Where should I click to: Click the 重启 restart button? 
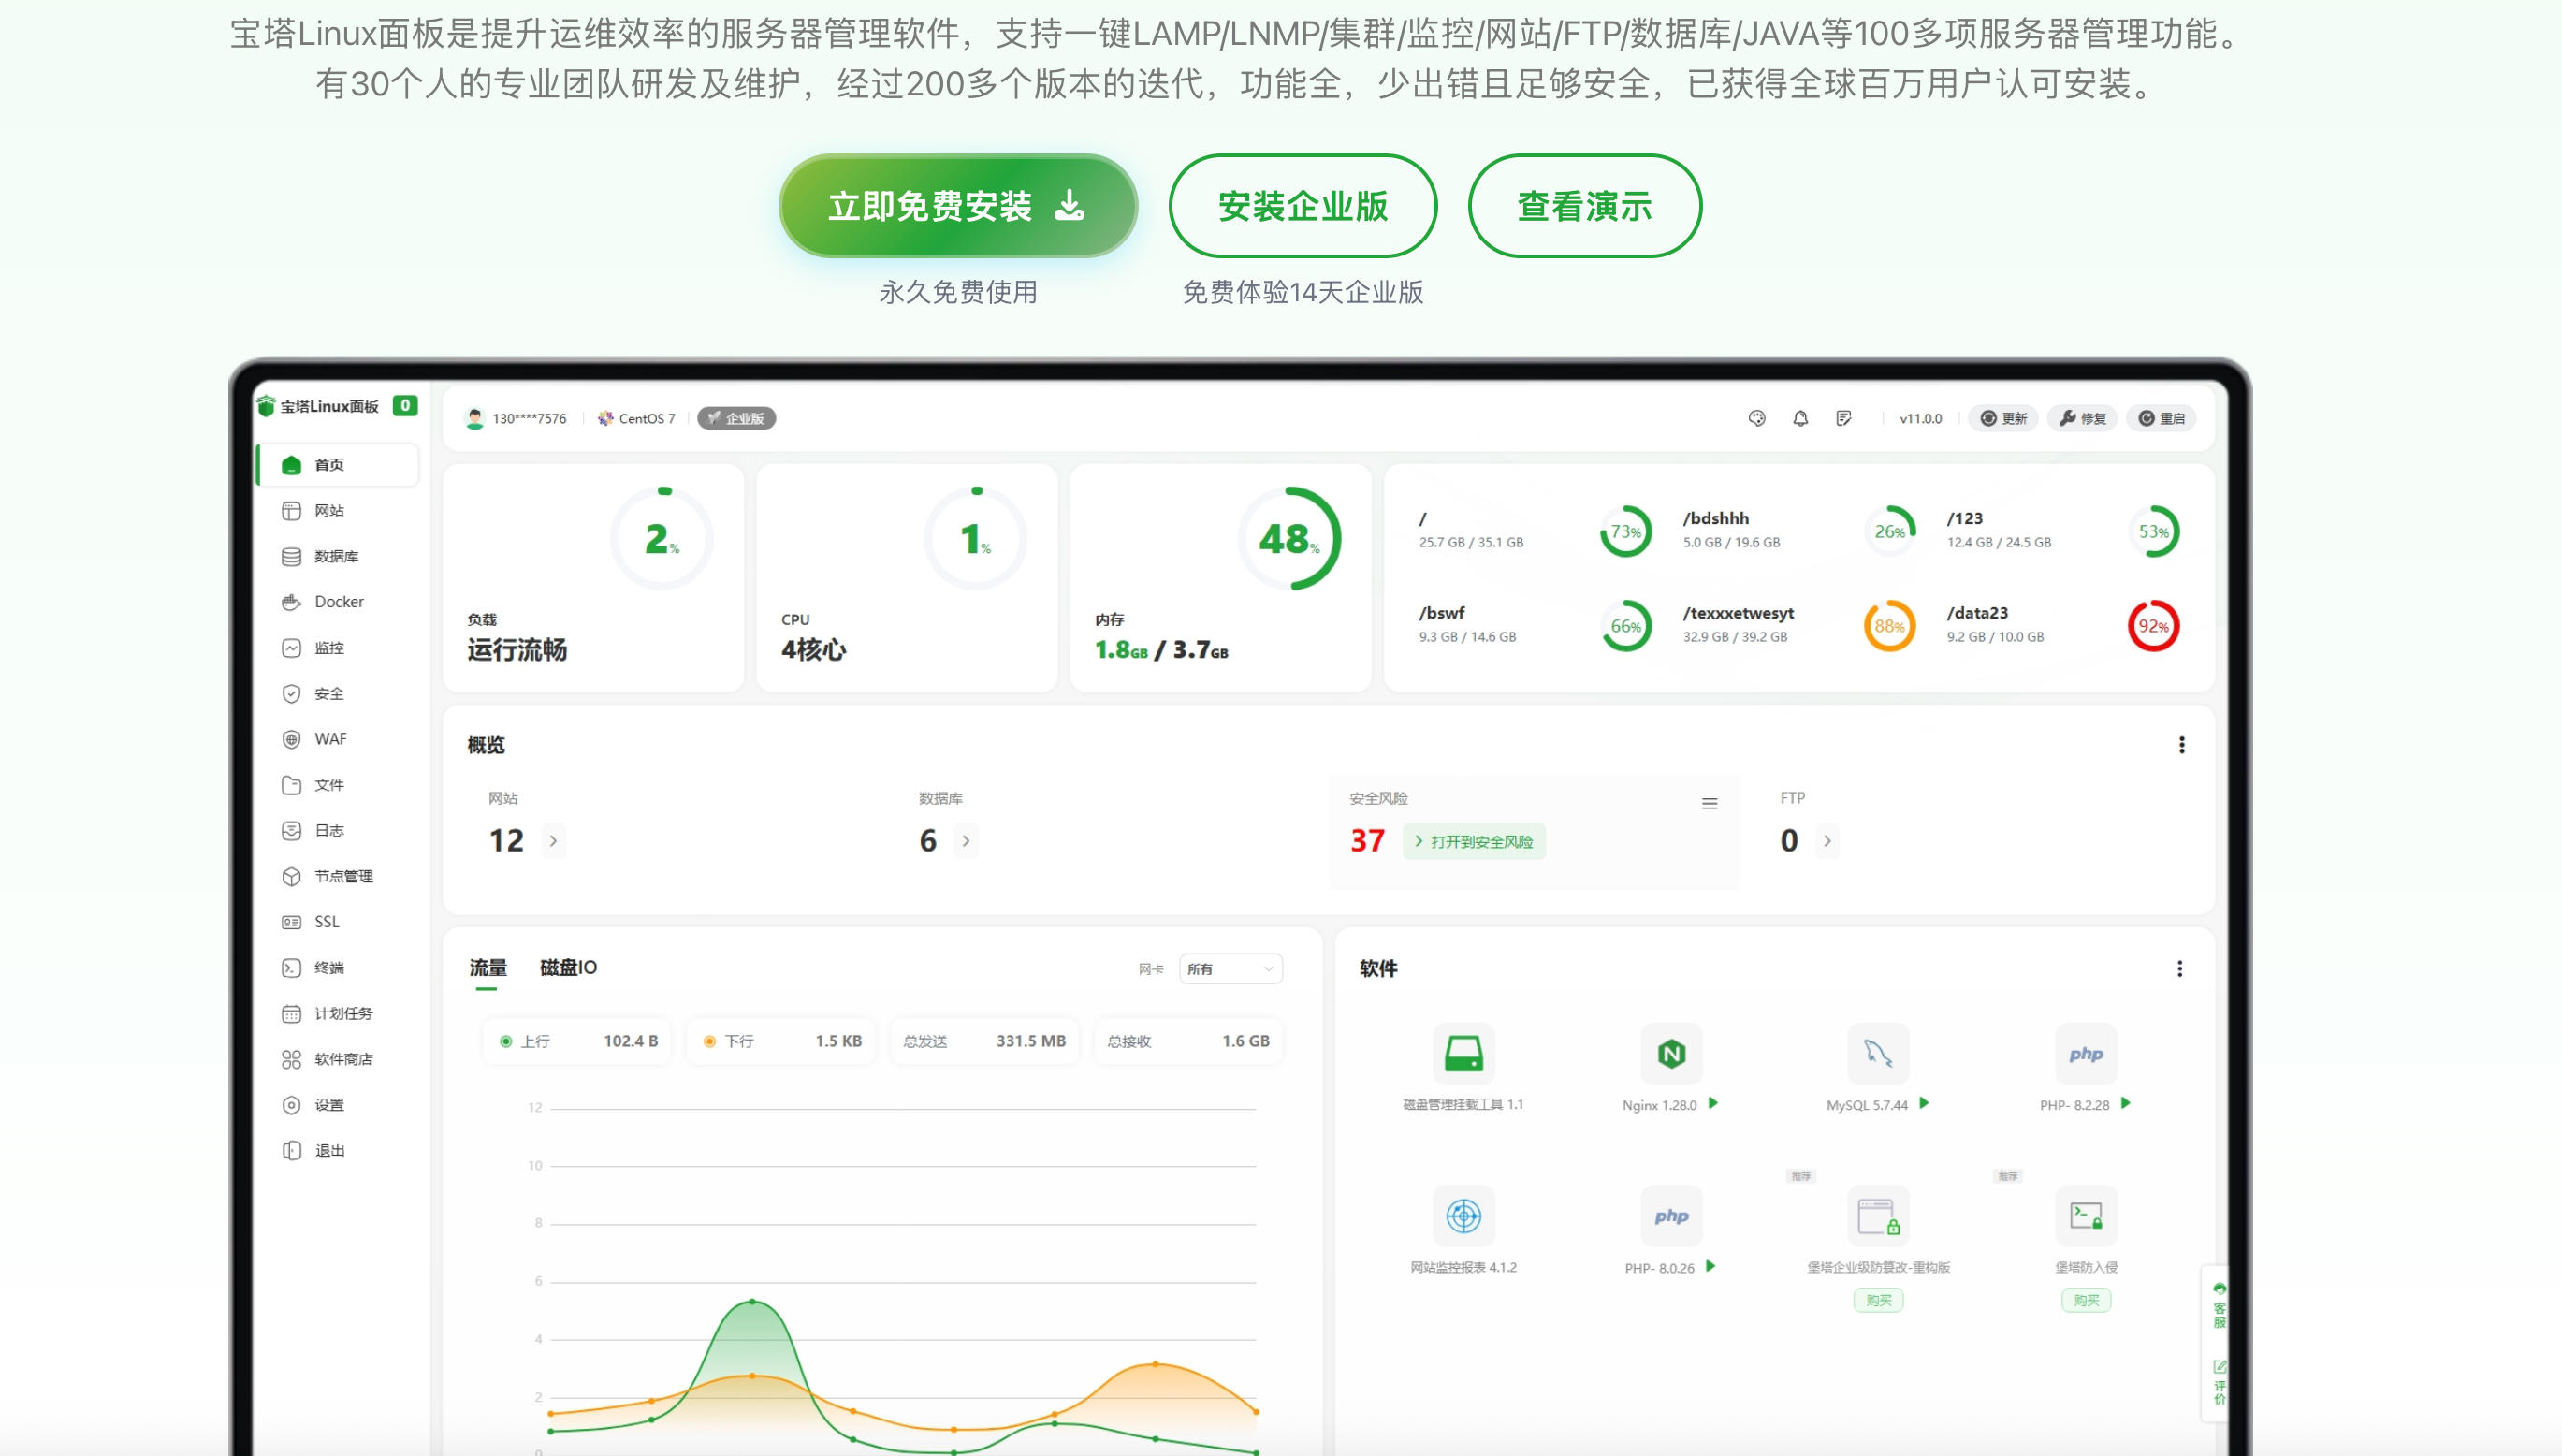point(2161,418)
